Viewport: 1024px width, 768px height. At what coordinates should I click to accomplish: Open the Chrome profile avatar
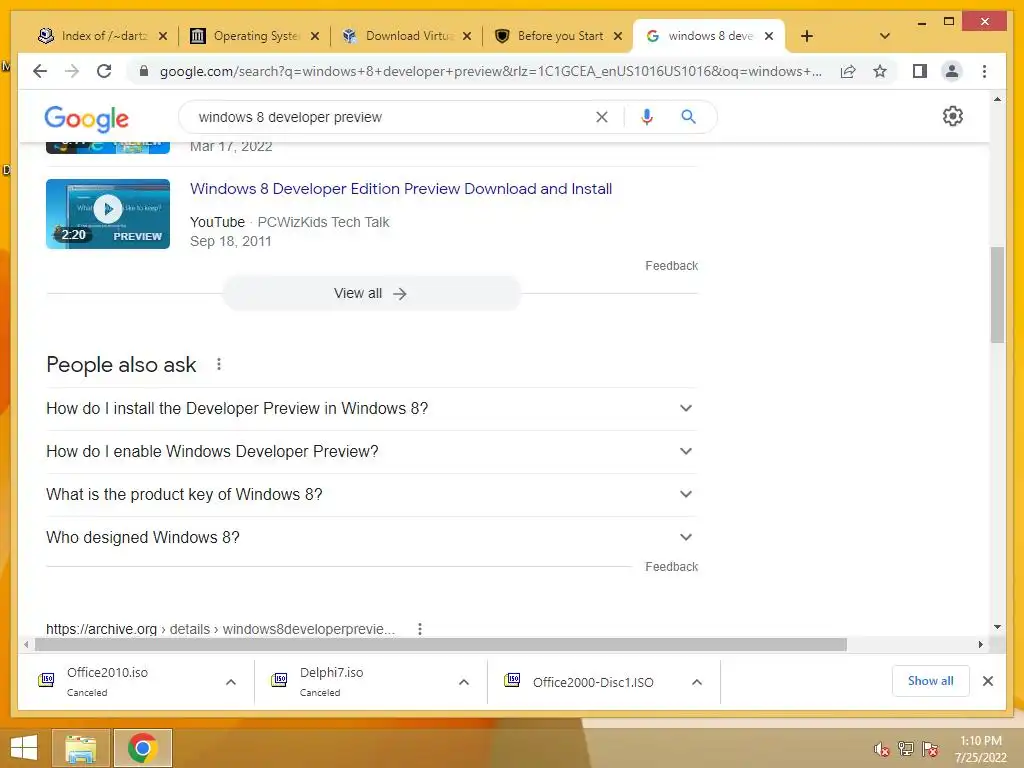pyautogui.click(x=952, y=71)
